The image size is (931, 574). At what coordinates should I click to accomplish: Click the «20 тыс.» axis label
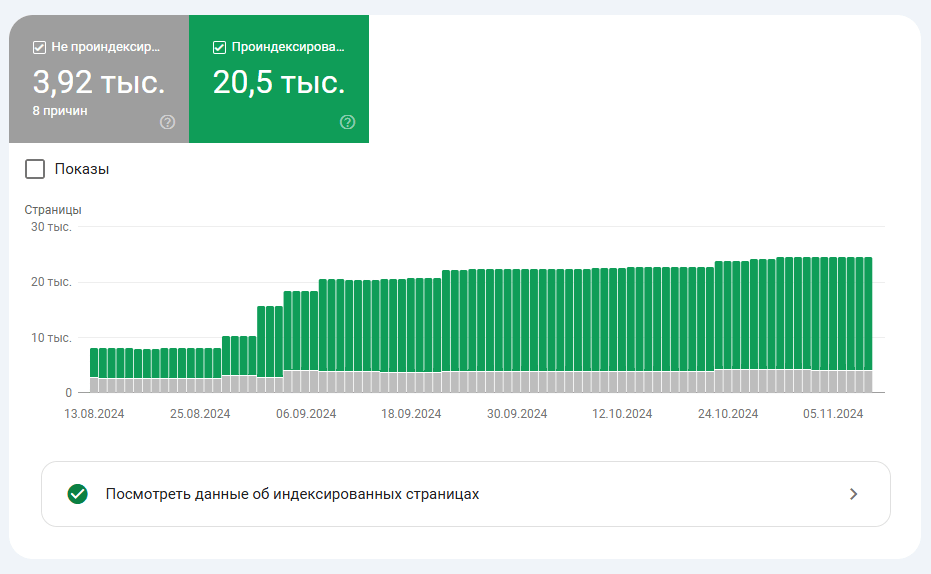(51, 282)
